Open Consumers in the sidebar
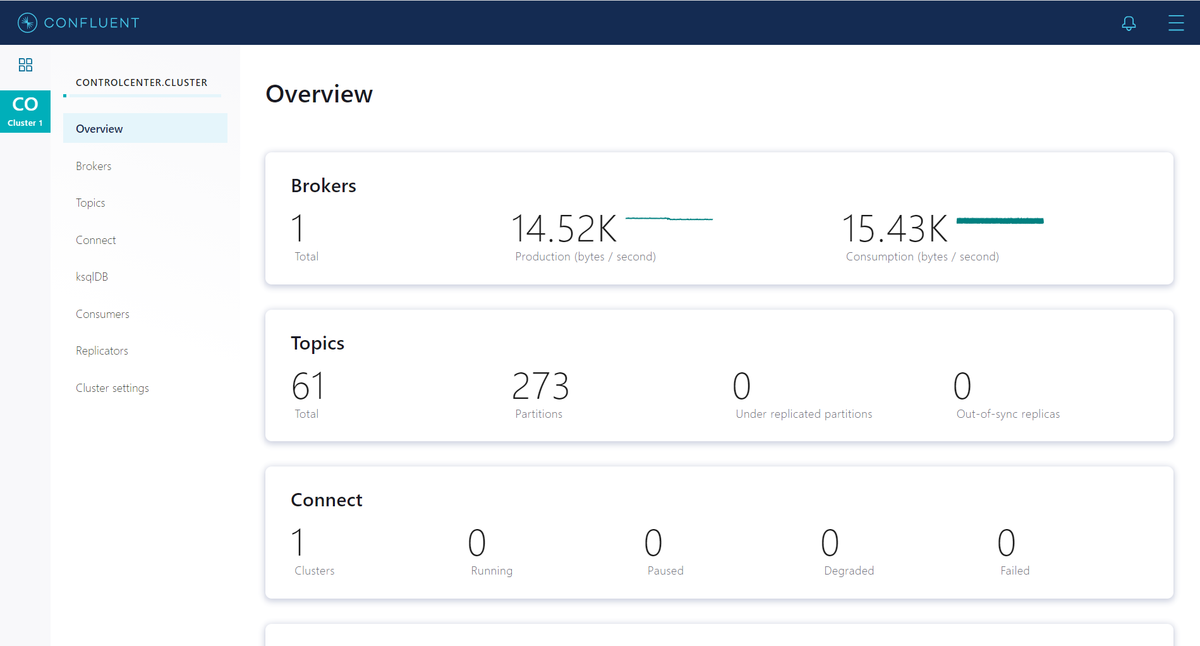This screenshot has width=1200, height=646. [x=103, y=314]
